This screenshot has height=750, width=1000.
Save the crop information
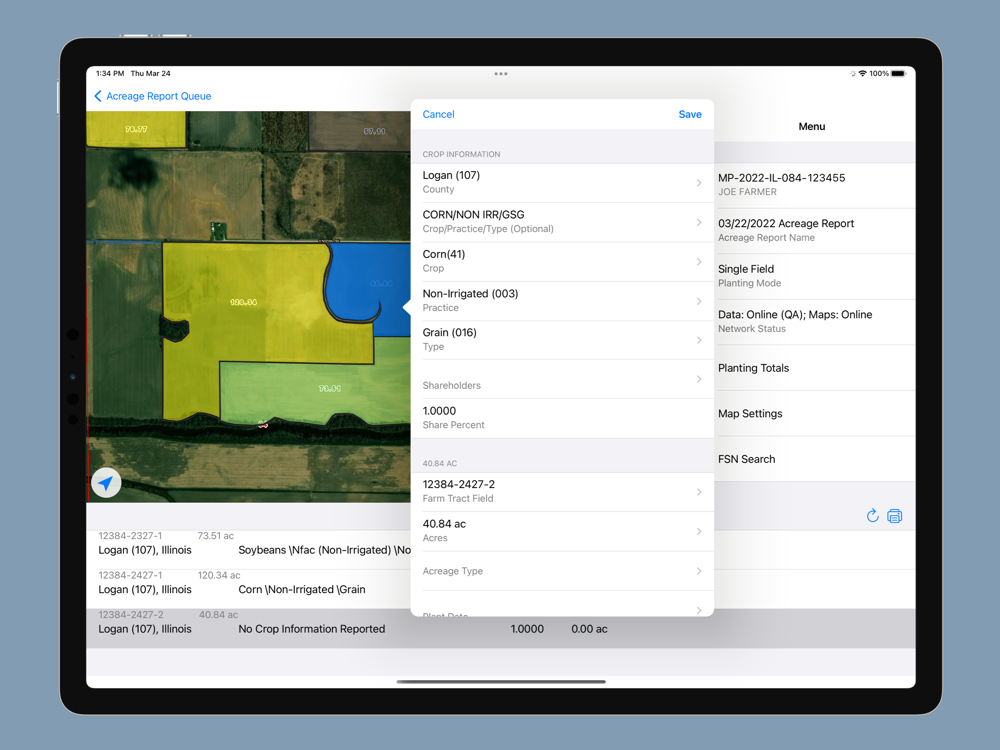point(689,114)
